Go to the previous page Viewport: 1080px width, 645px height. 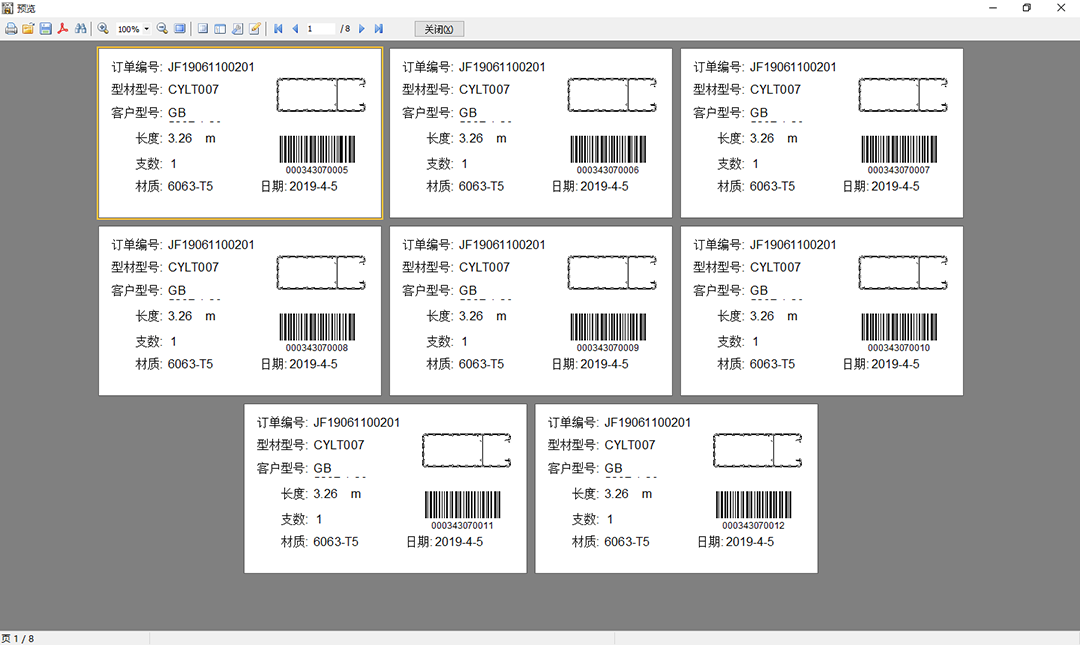(x=295, y=29)
